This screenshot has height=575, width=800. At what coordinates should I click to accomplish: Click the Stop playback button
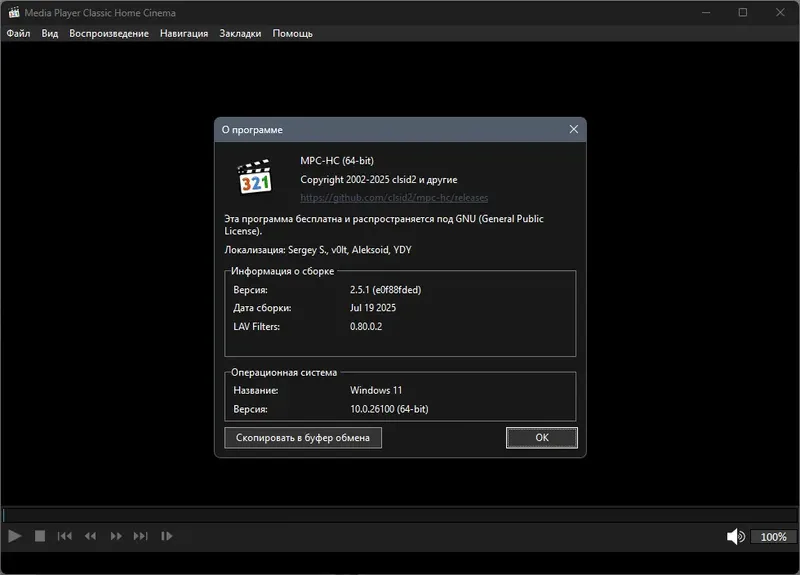(x=40, y=536)
